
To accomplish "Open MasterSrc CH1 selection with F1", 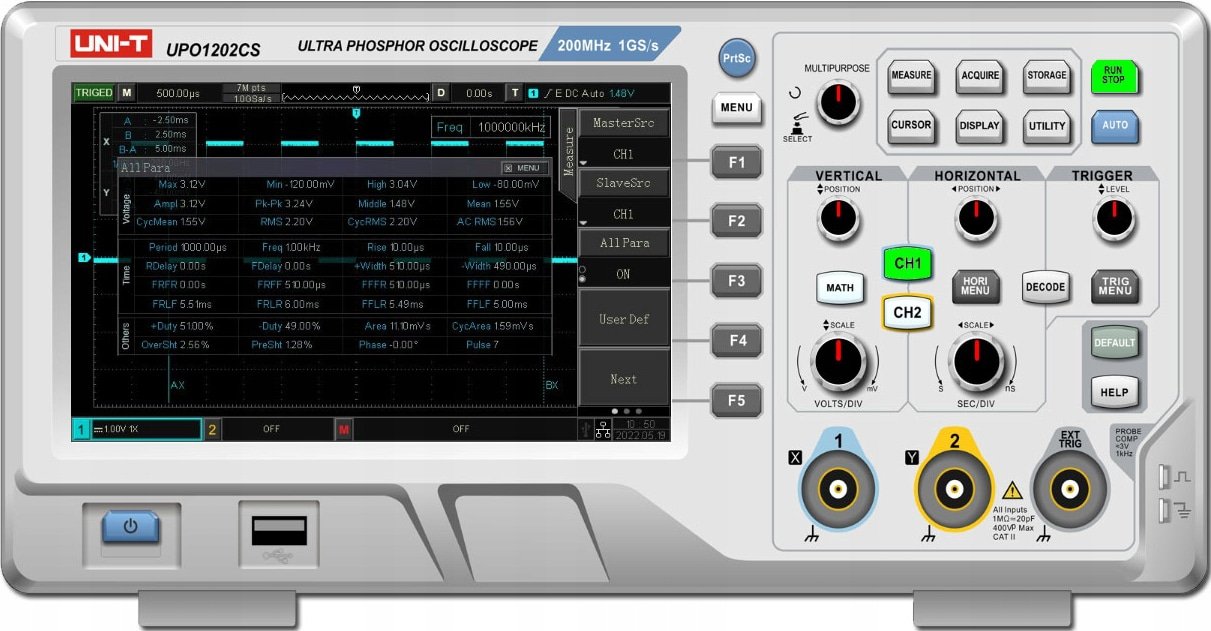I will (x=736, y=161).
